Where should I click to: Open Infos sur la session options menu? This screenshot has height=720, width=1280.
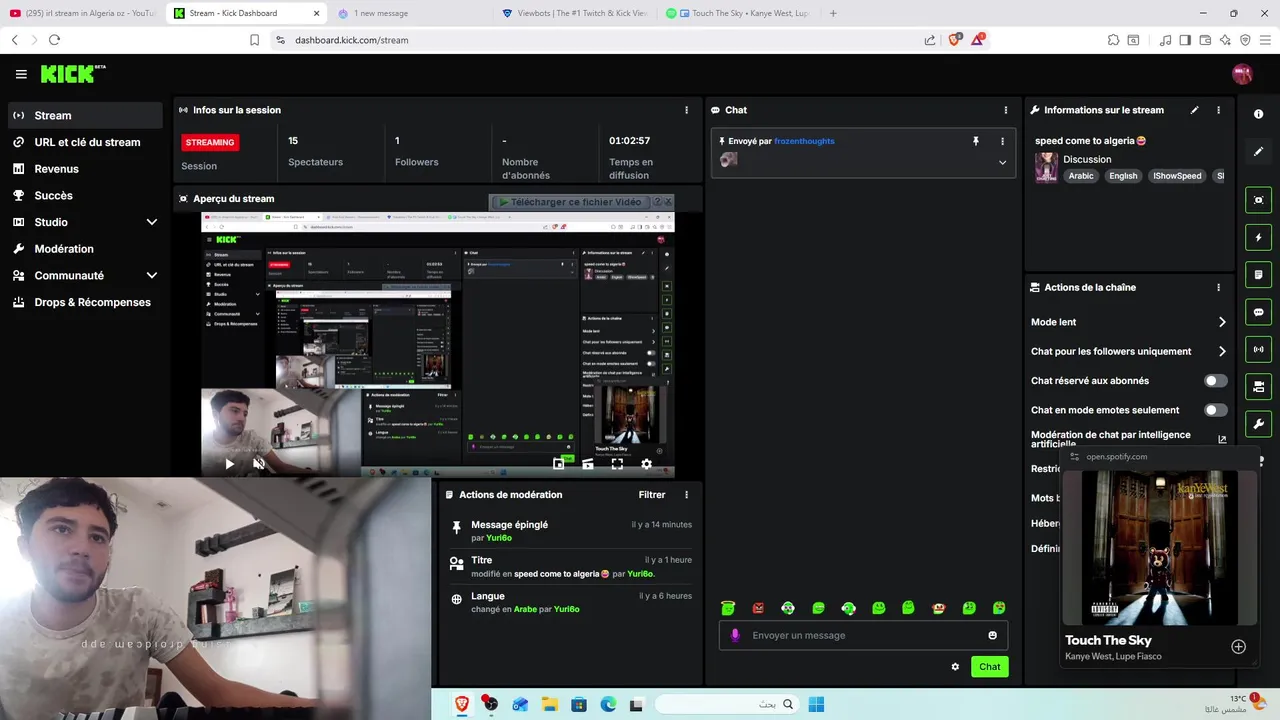(x=686, y=110)
